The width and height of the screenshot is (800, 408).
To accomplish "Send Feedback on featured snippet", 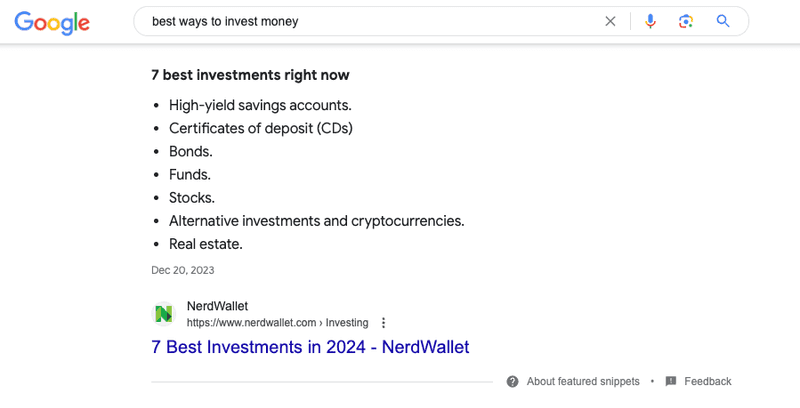I will tap(708, 381).
